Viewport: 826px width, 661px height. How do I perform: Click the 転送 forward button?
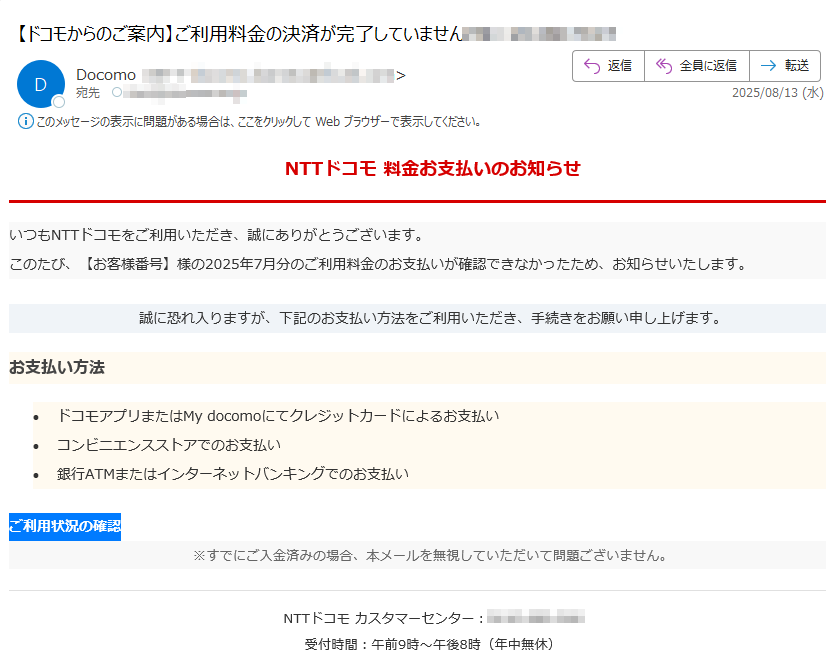pyautogui.click(x=785, y=66)
